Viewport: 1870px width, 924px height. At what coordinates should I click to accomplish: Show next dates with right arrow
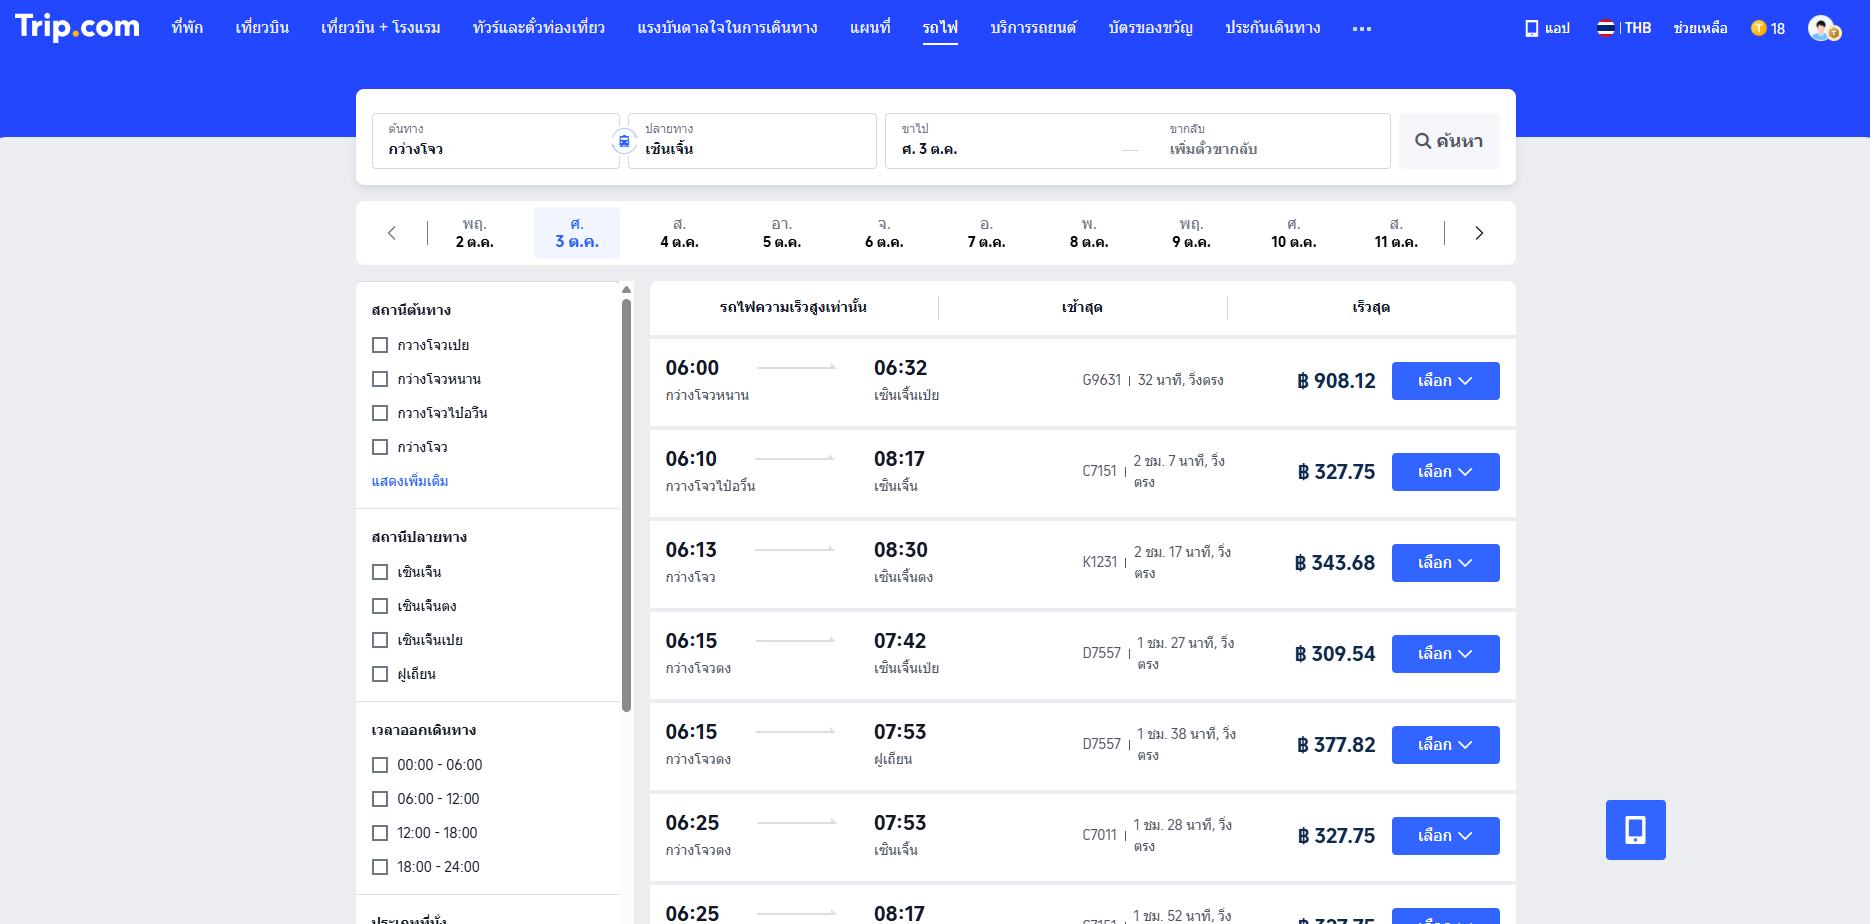click(x=1479, y=233)
